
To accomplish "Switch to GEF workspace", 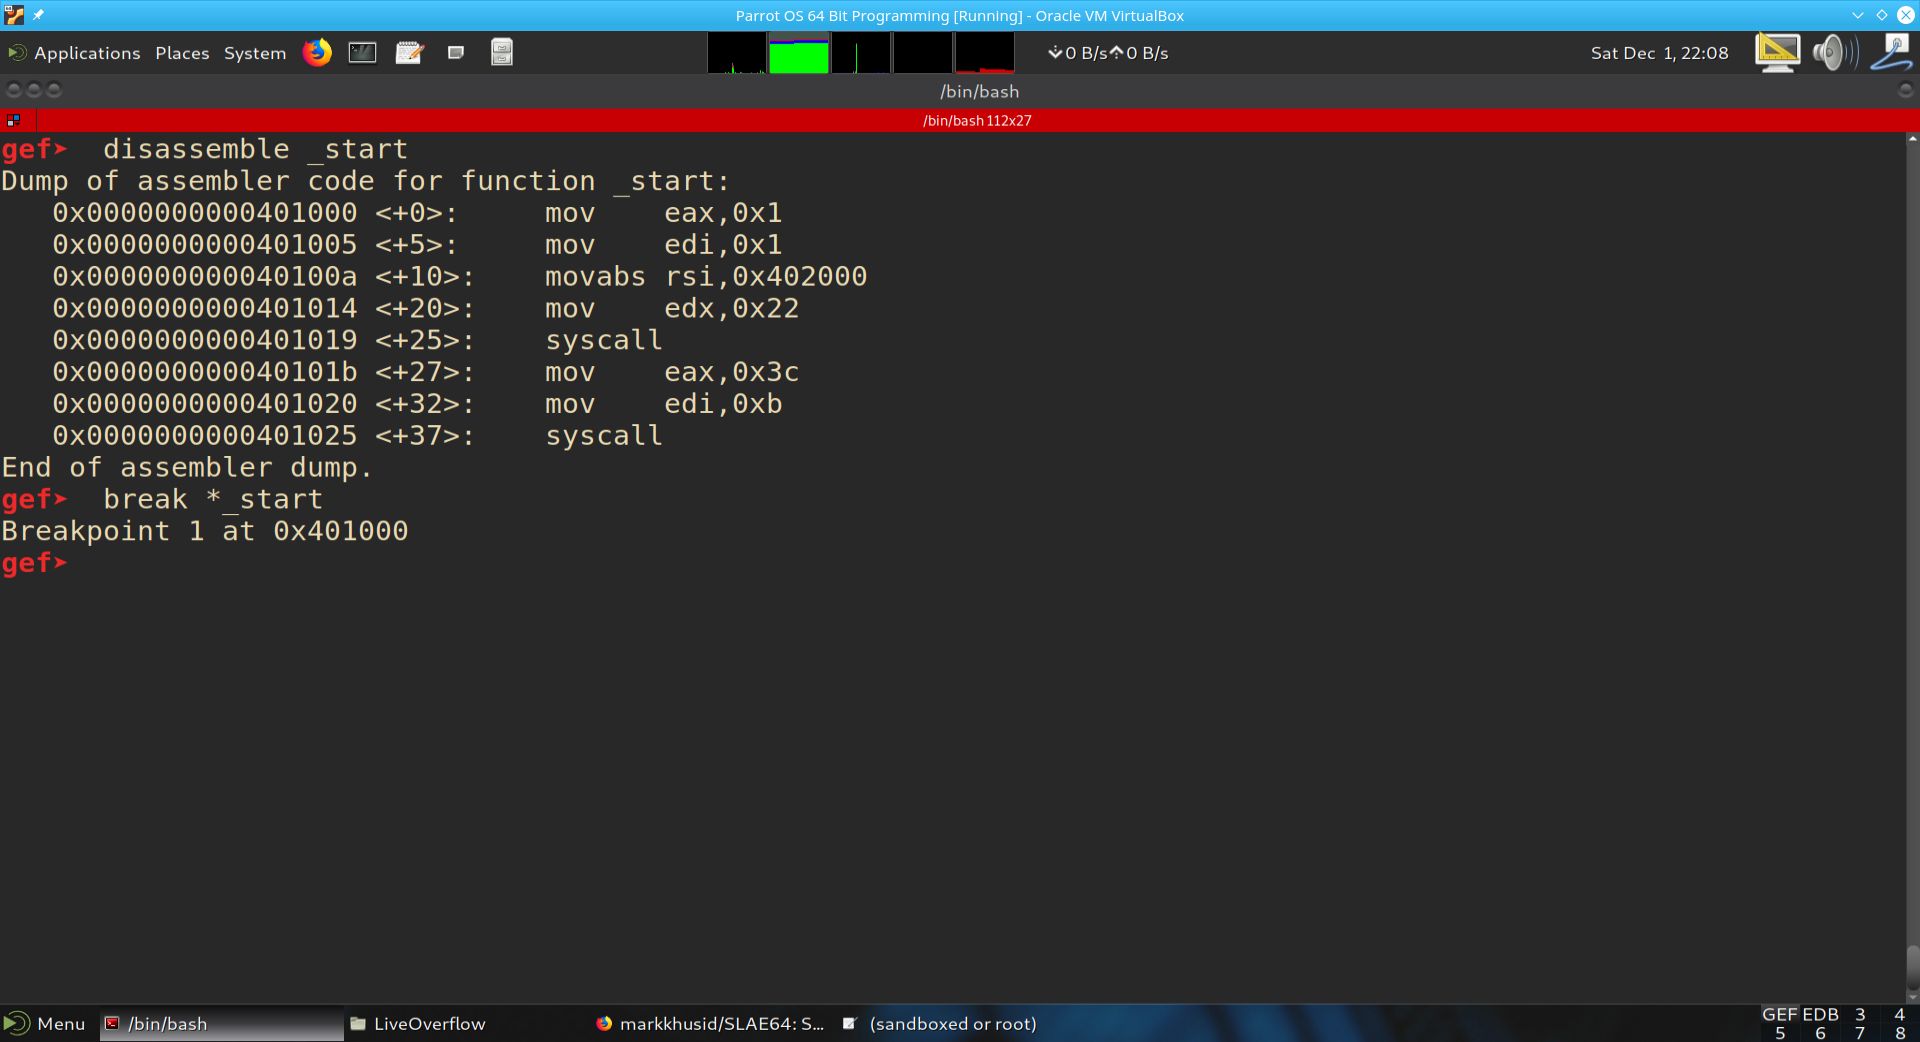I will coord(1780,1014).
